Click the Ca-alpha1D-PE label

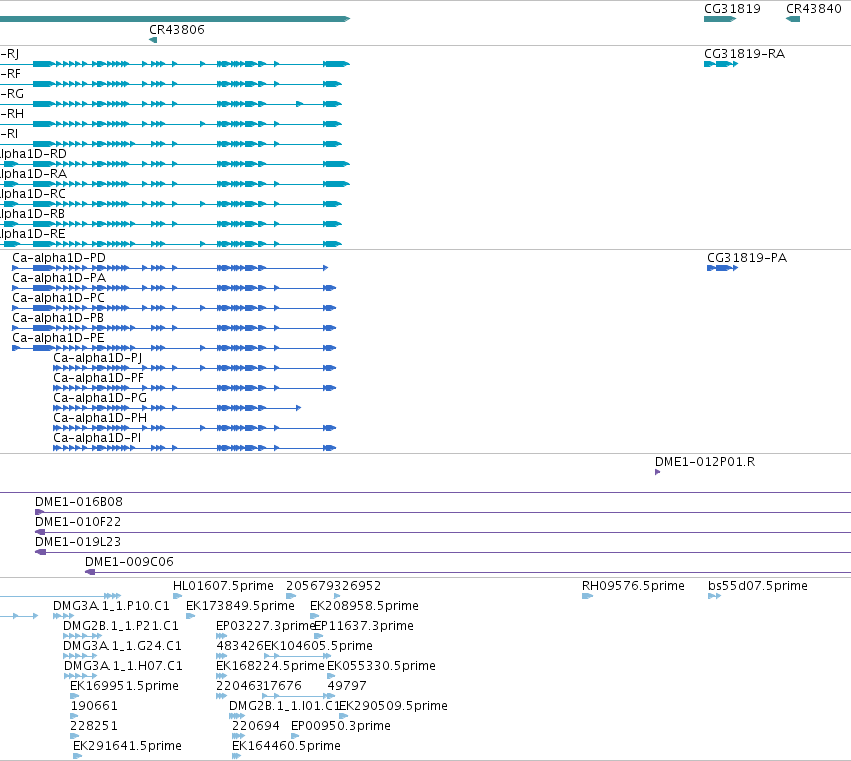[58, 338]
